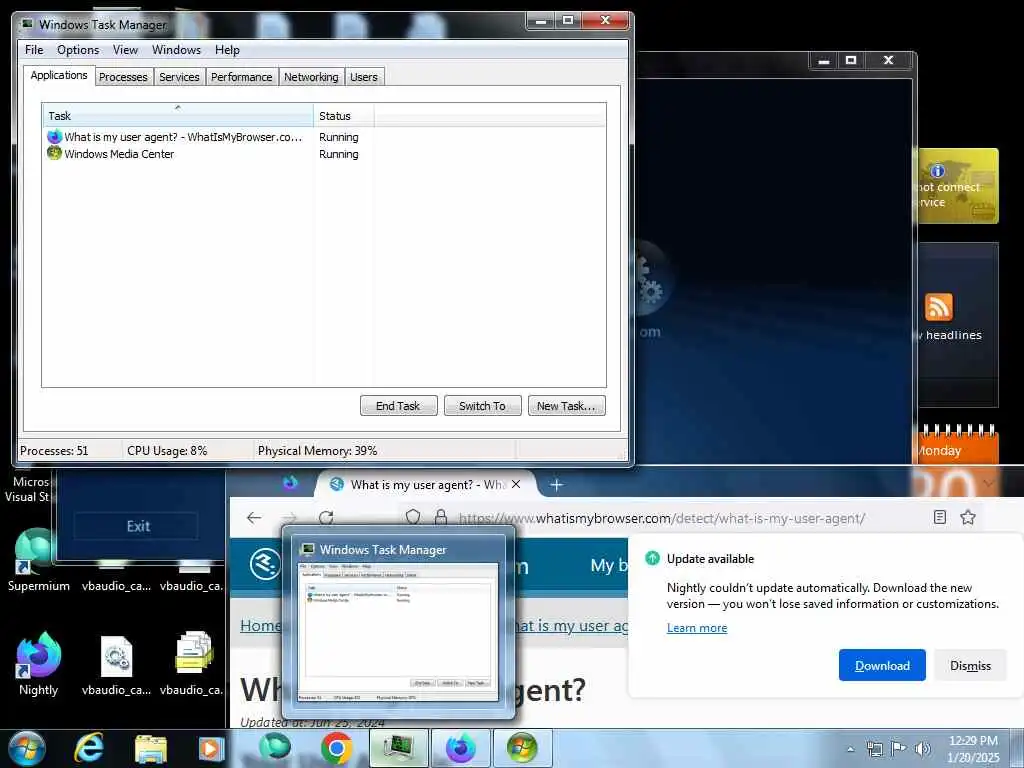
Task: Open Action Center flag icon
Action: [x=899, y=748]
